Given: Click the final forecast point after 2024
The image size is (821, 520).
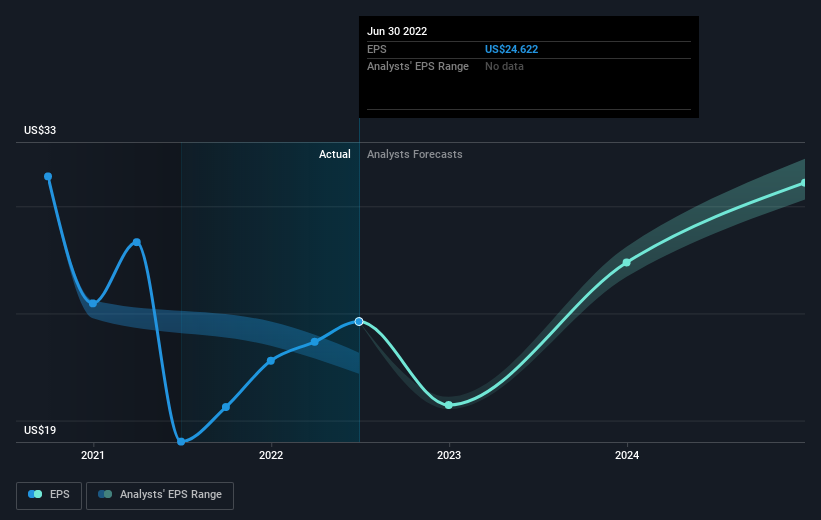Looking at the screenshot, I should click(804, 183).
